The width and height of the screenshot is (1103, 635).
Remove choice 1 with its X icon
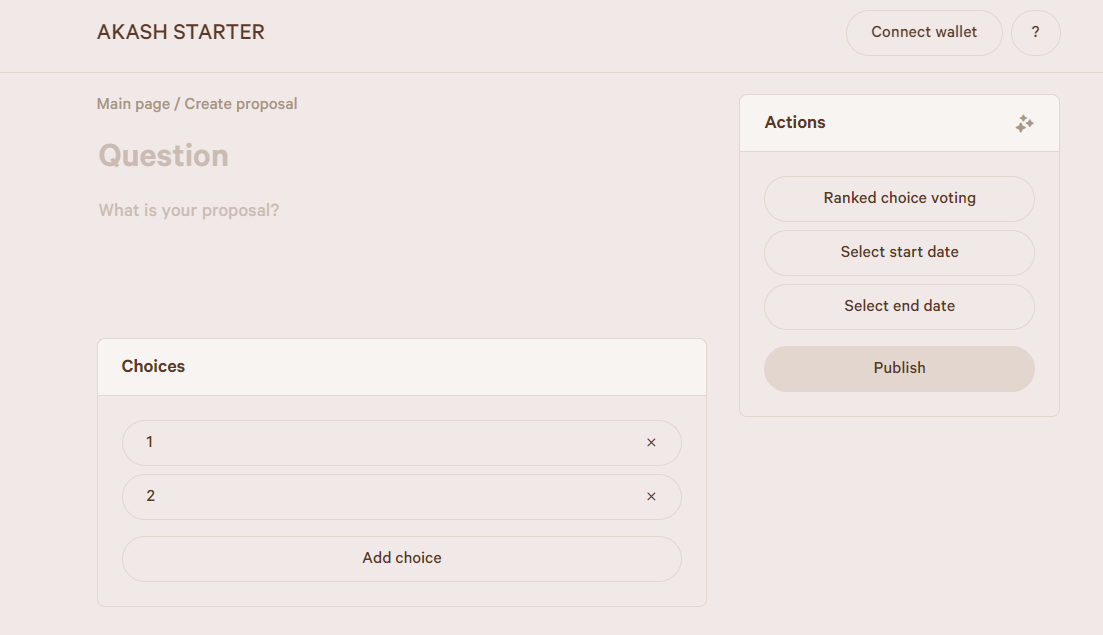click(651, 442)
